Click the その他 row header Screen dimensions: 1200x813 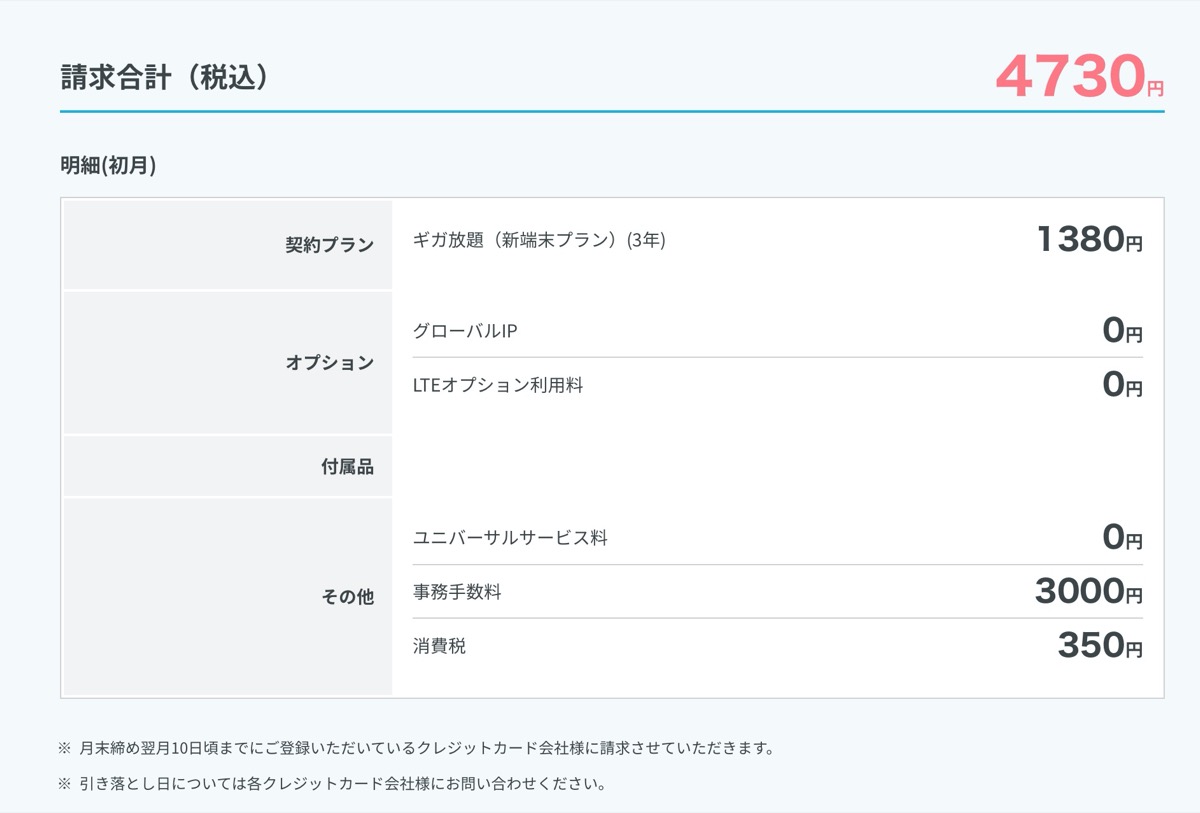(x=228, y=597)
